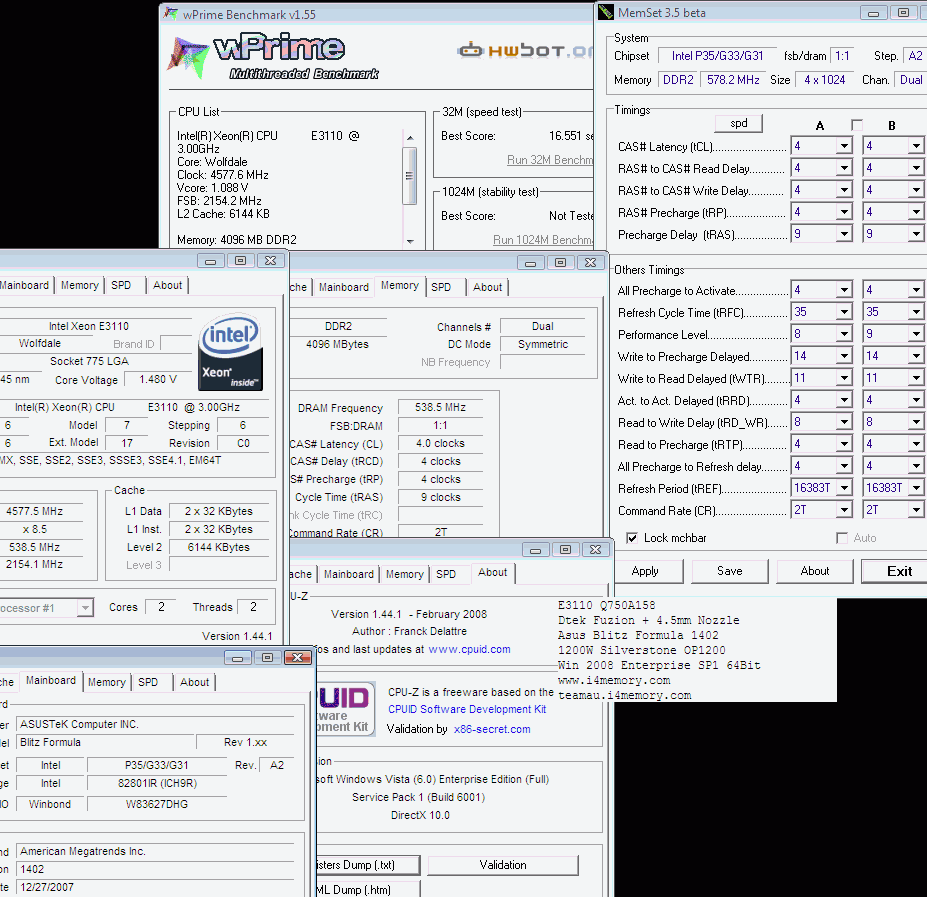Open Performance Level dropdown in column B
The image size is (927, 897).
click(916, 334)
